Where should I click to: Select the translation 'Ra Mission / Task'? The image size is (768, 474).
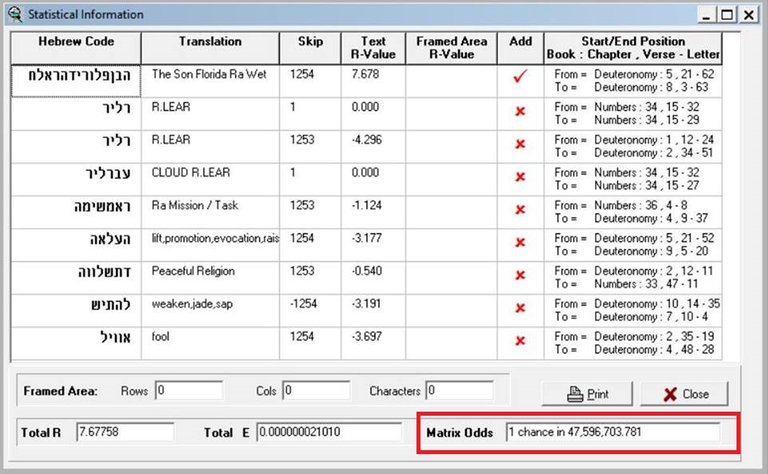[x=195, y=205]
